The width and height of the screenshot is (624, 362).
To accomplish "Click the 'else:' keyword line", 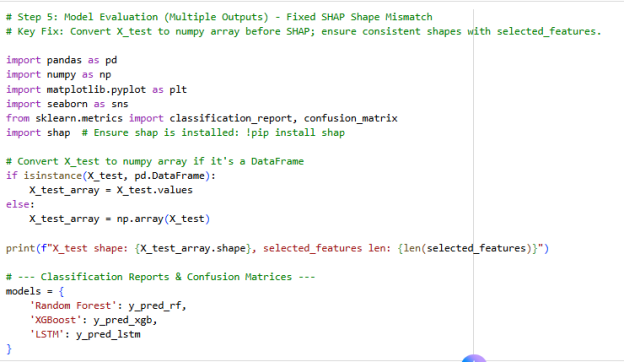I will point(20,204).
